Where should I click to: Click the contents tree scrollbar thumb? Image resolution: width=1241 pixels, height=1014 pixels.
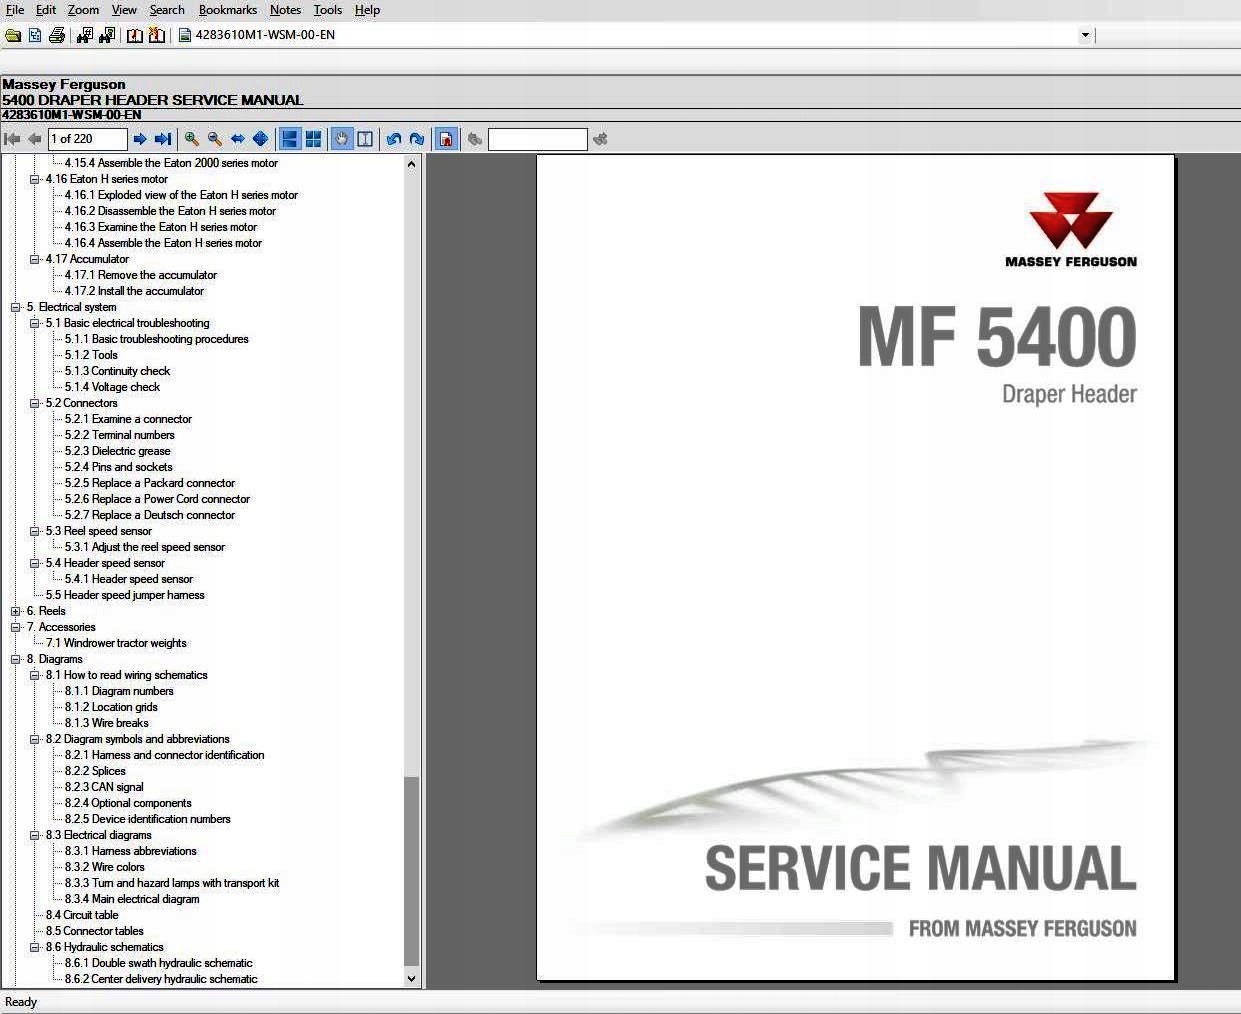coord(411,872)
